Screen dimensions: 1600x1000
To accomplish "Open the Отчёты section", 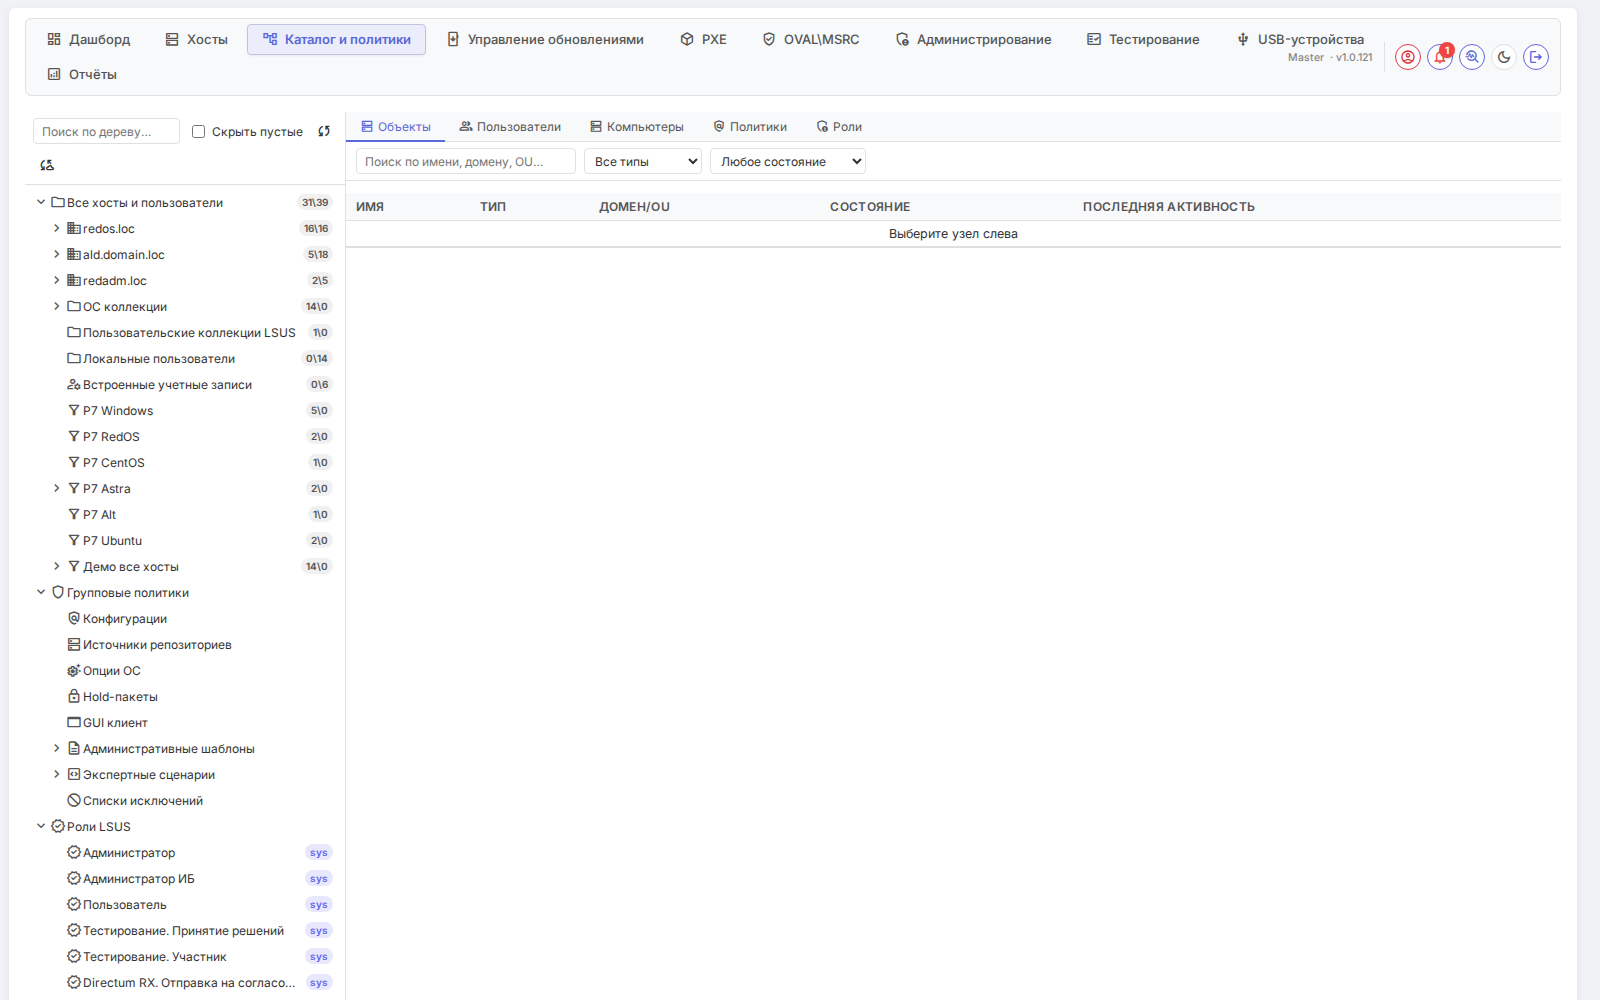I will tap(82, 74).
